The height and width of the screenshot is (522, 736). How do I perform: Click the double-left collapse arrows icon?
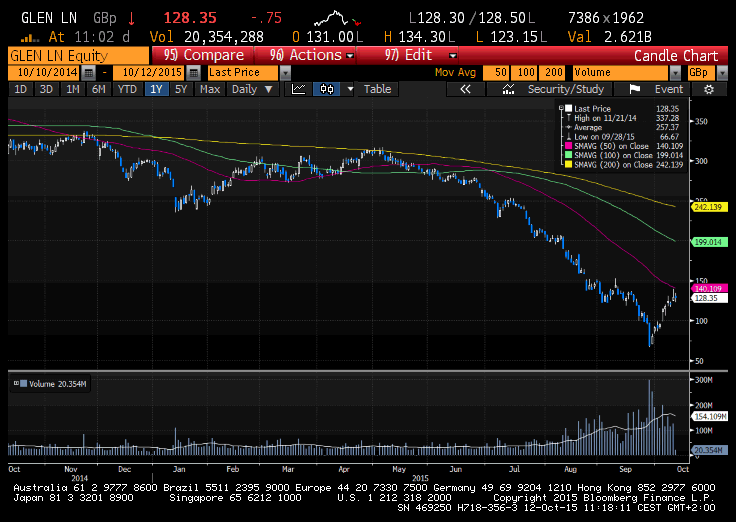click(x=465, y=89)
